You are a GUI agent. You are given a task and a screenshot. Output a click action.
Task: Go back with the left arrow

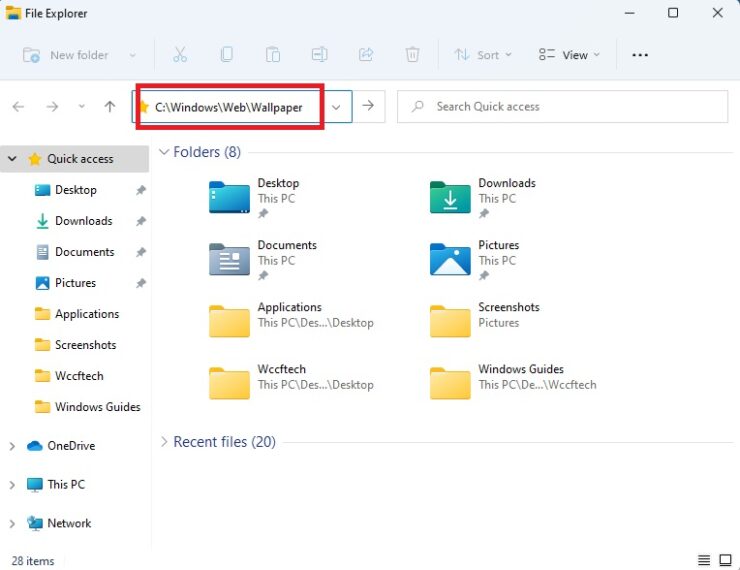tap(18, 107)
